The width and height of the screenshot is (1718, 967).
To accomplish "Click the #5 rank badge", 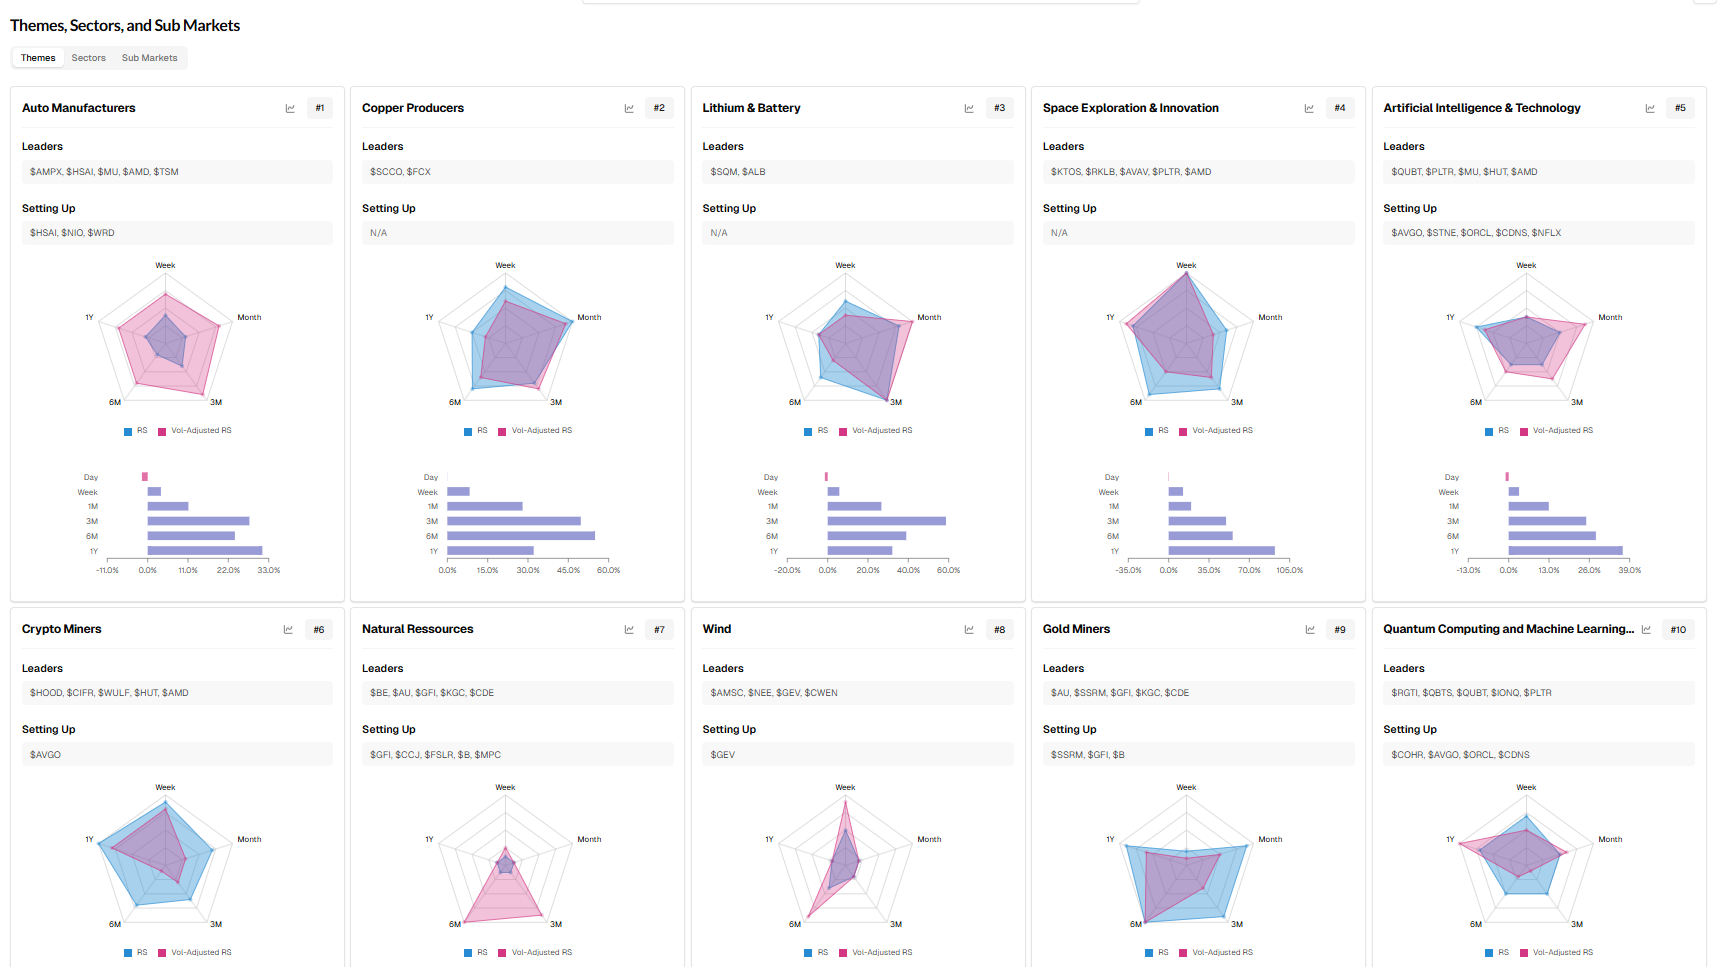I will (x=1681, y=108).
